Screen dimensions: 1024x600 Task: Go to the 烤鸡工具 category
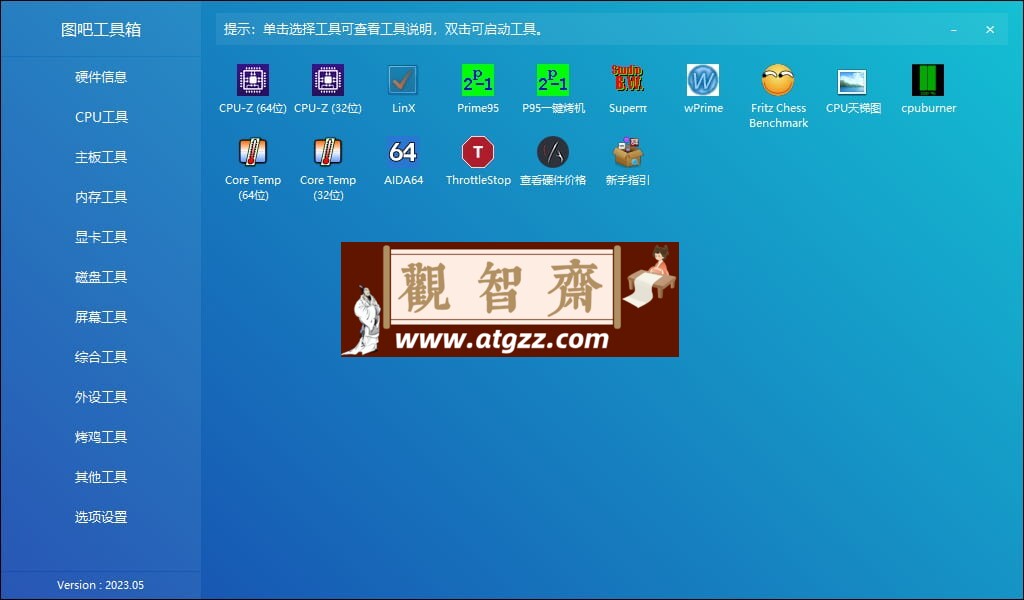[x=101, y=437]
